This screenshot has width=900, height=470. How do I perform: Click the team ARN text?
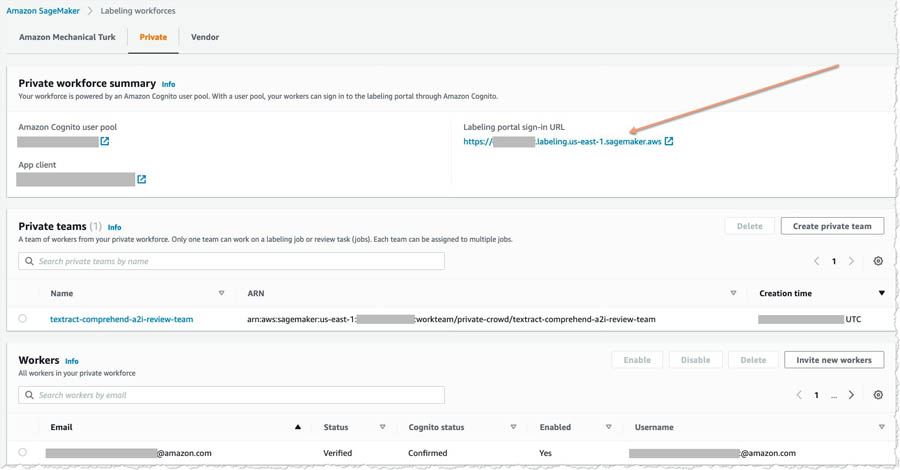(x=451, y=319)
